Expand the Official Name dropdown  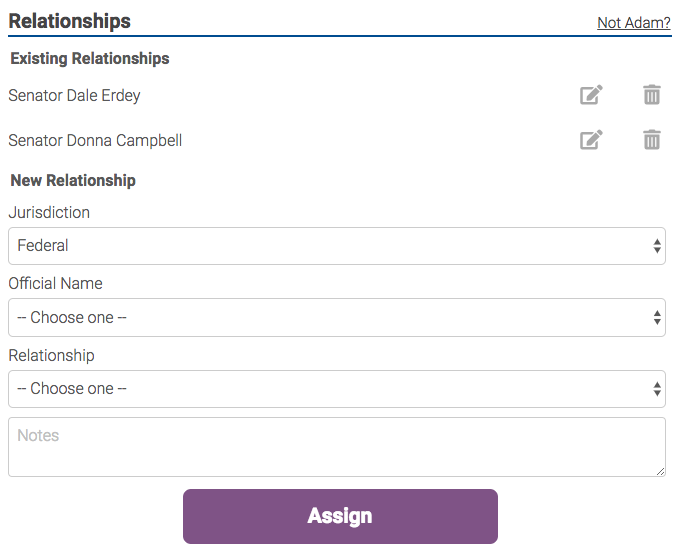(x=336, y=318)
